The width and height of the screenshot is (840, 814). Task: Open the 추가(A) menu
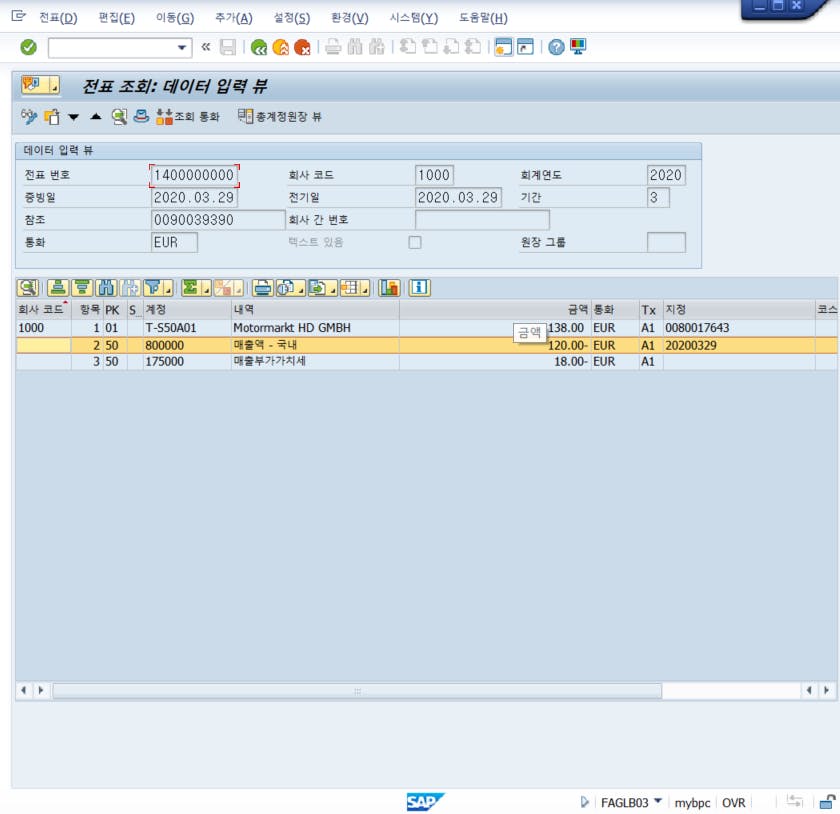coord(234,18)
